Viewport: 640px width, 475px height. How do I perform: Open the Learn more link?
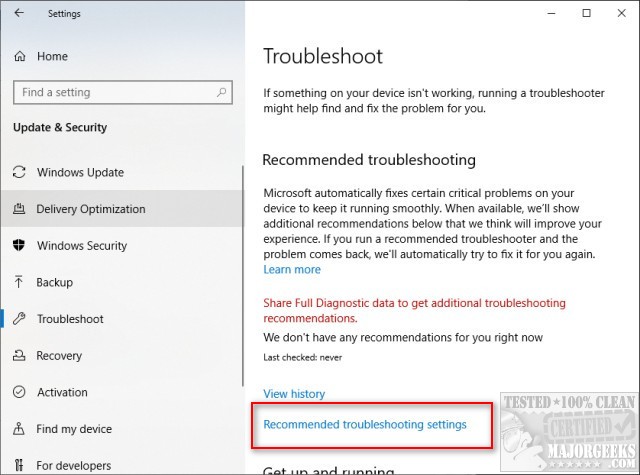pyautogui.click(x=292, y=269)
